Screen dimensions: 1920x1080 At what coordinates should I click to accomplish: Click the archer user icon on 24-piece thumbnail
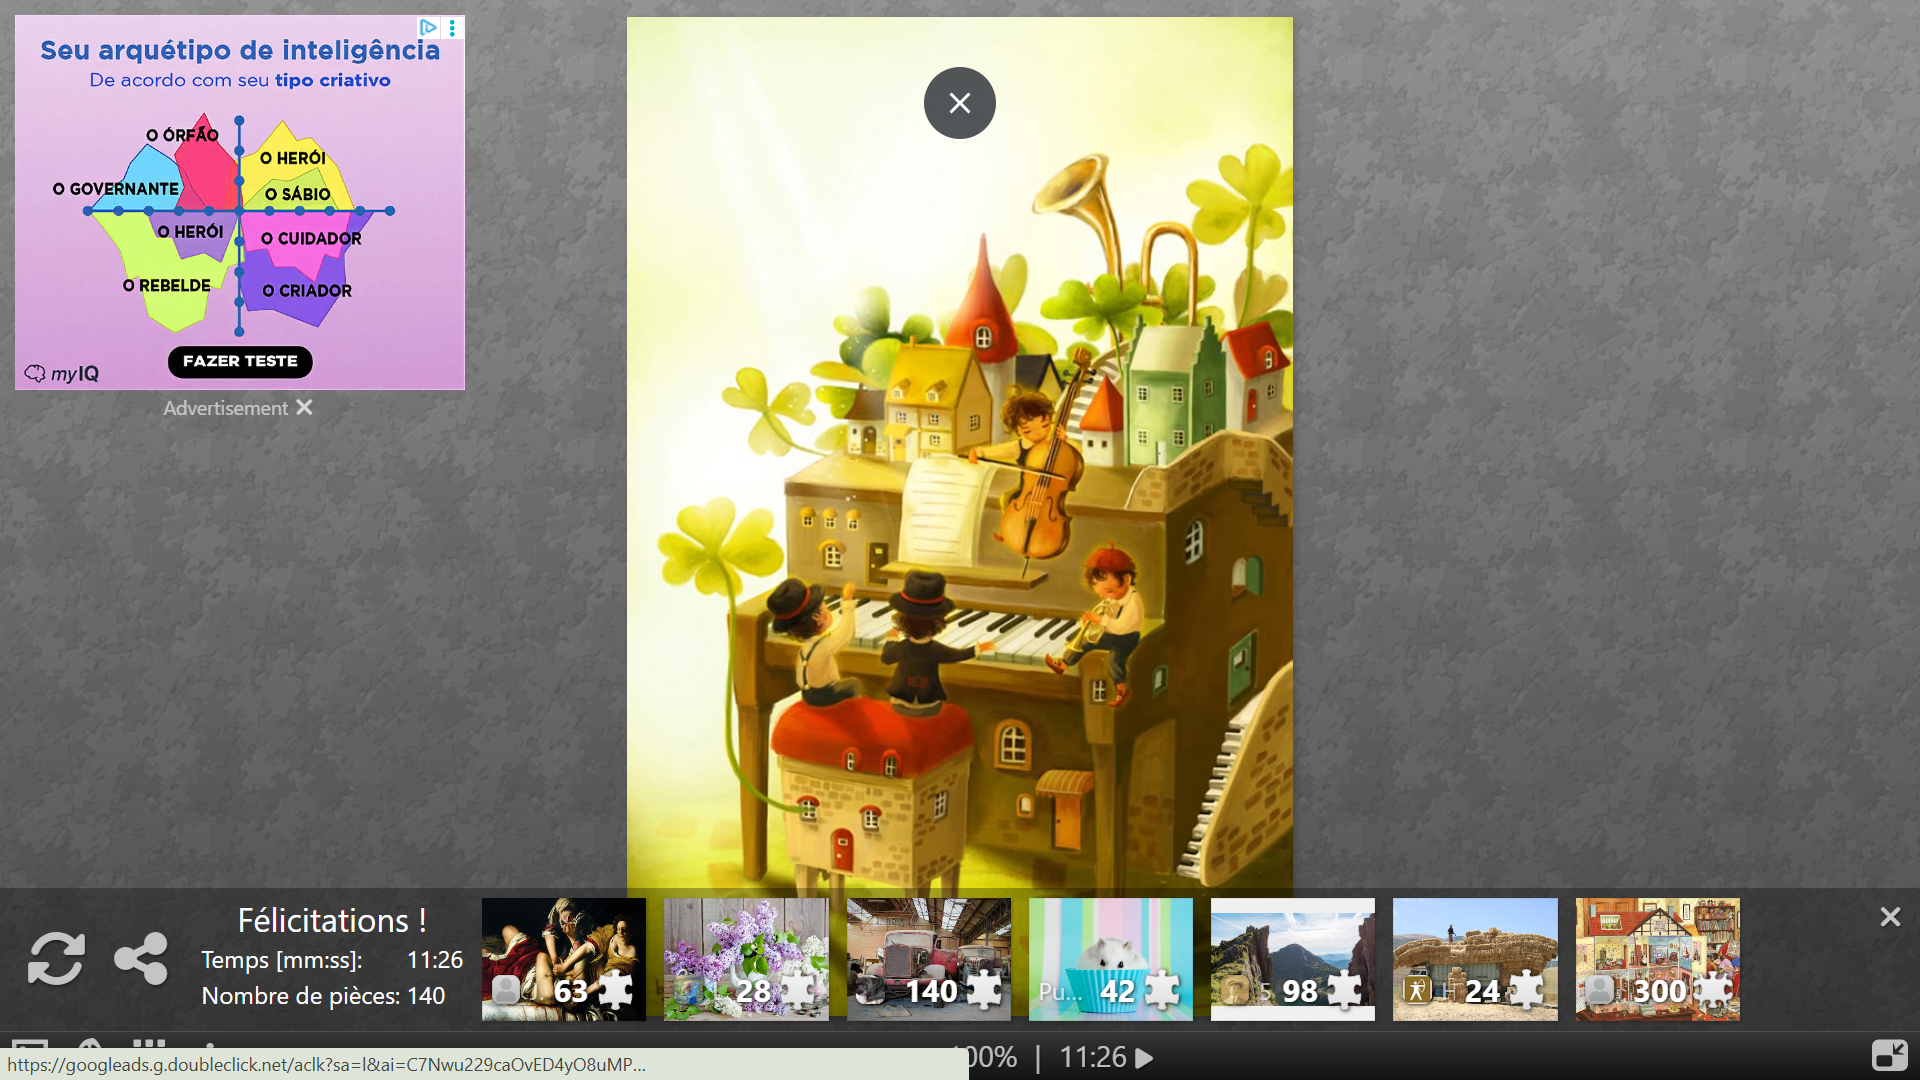coord(1416,990)
